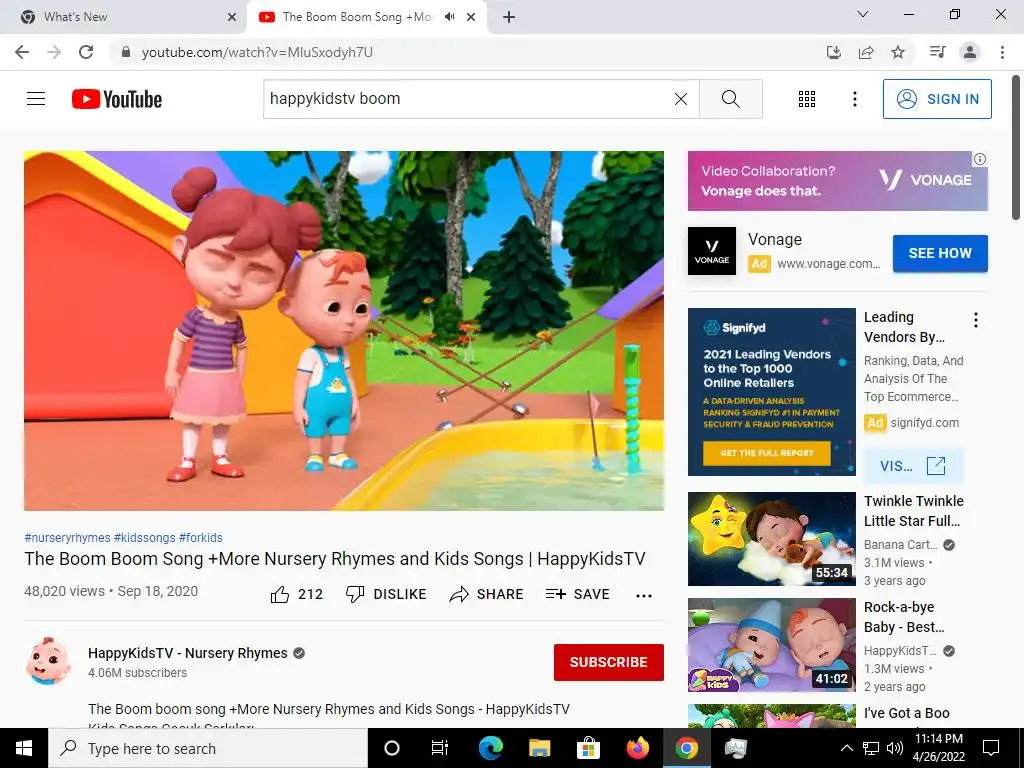Click the youtube.com URL address bar
The width and height of the screenshot is (1024, 768).
pyautogui.click(x=257, y=52)
